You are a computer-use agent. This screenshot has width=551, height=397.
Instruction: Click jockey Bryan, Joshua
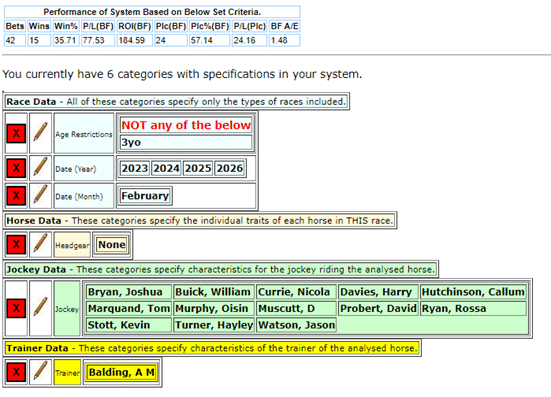coord(129,292)
